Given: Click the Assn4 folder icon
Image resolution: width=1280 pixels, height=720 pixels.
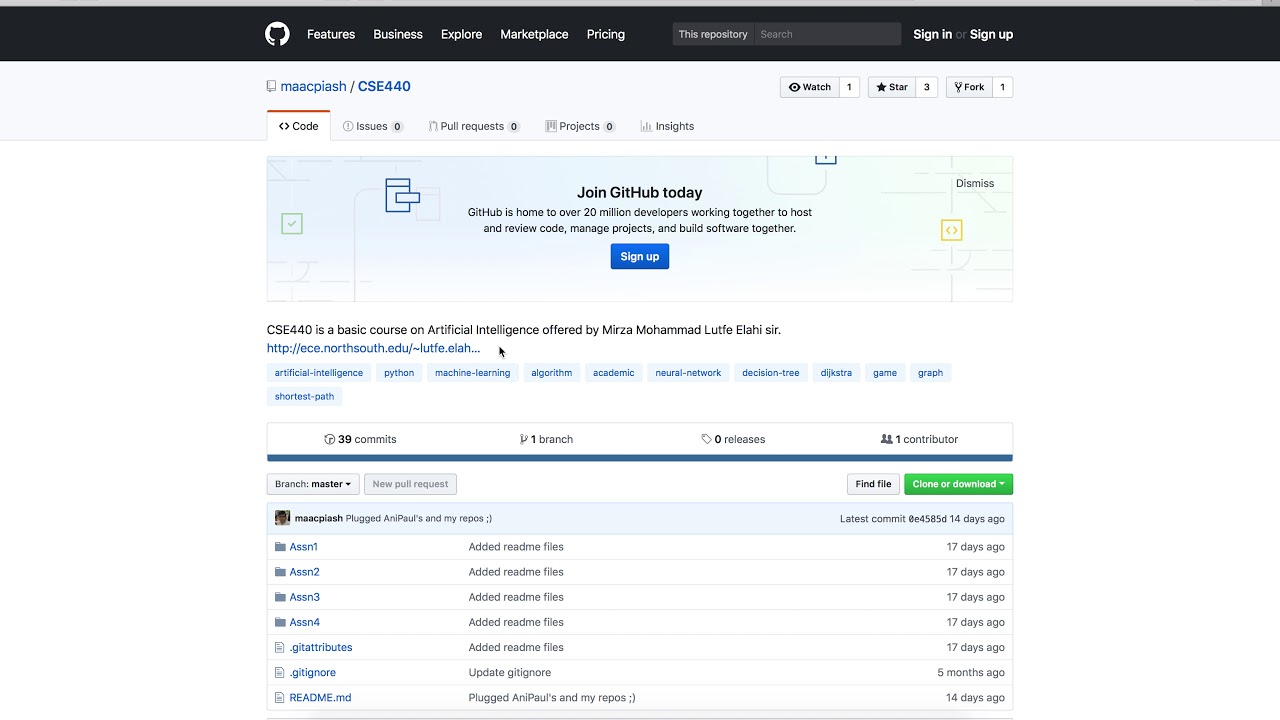Looking at the screenshot, I should 280,622.
